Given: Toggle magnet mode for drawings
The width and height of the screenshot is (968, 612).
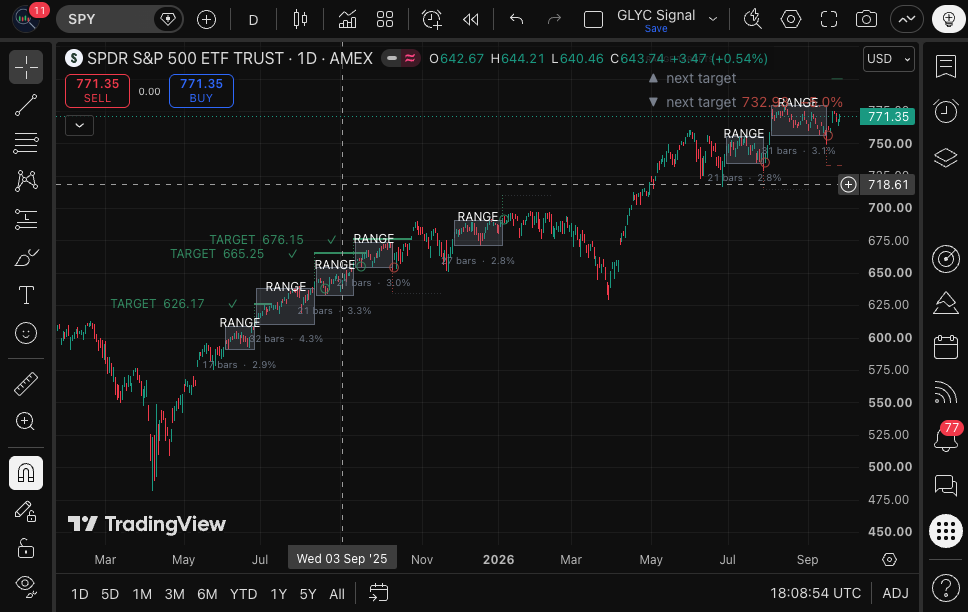Looking at the screenshot, I should click(26, 473).
